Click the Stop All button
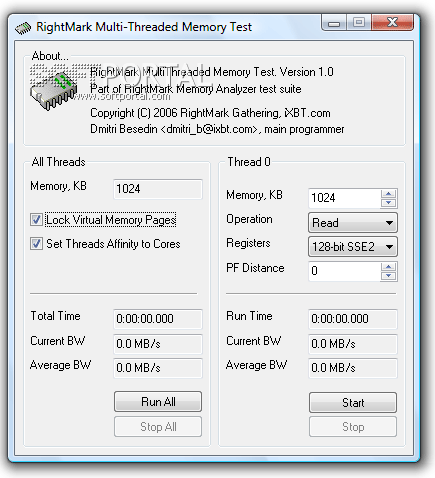 pos(158,426)
